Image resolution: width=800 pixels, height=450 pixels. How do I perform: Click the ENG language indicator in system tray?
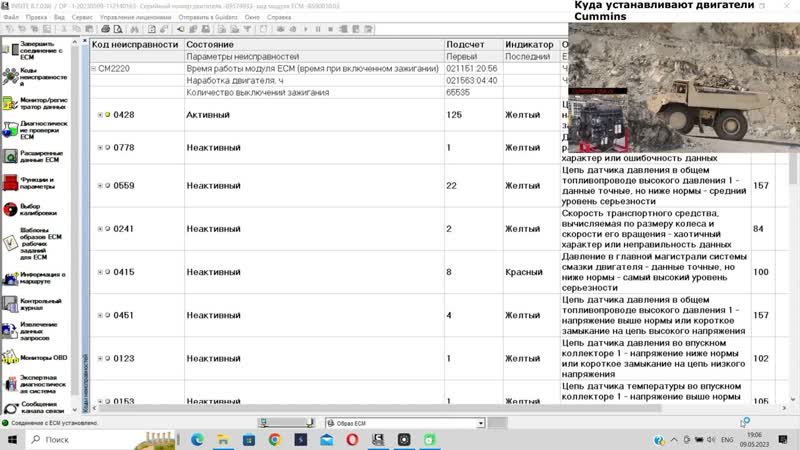[x=727, y=439]
